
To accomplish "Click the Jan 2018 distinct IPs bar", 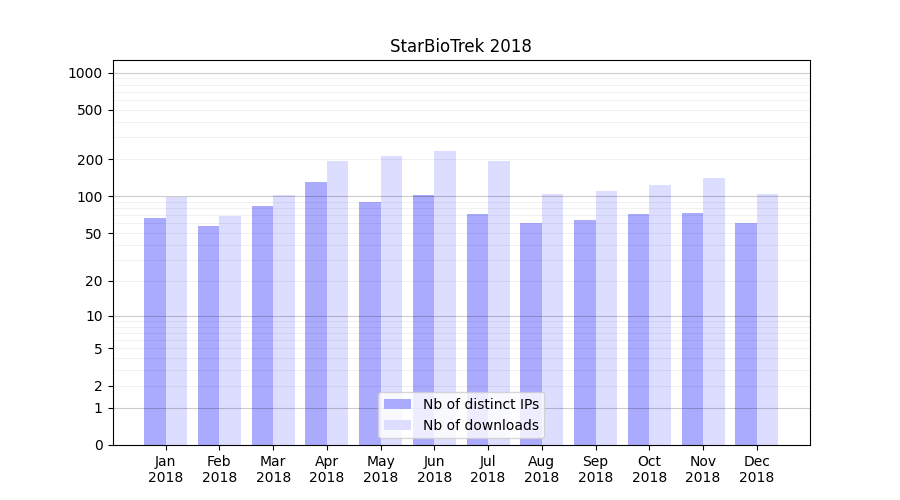I will 155,330.
